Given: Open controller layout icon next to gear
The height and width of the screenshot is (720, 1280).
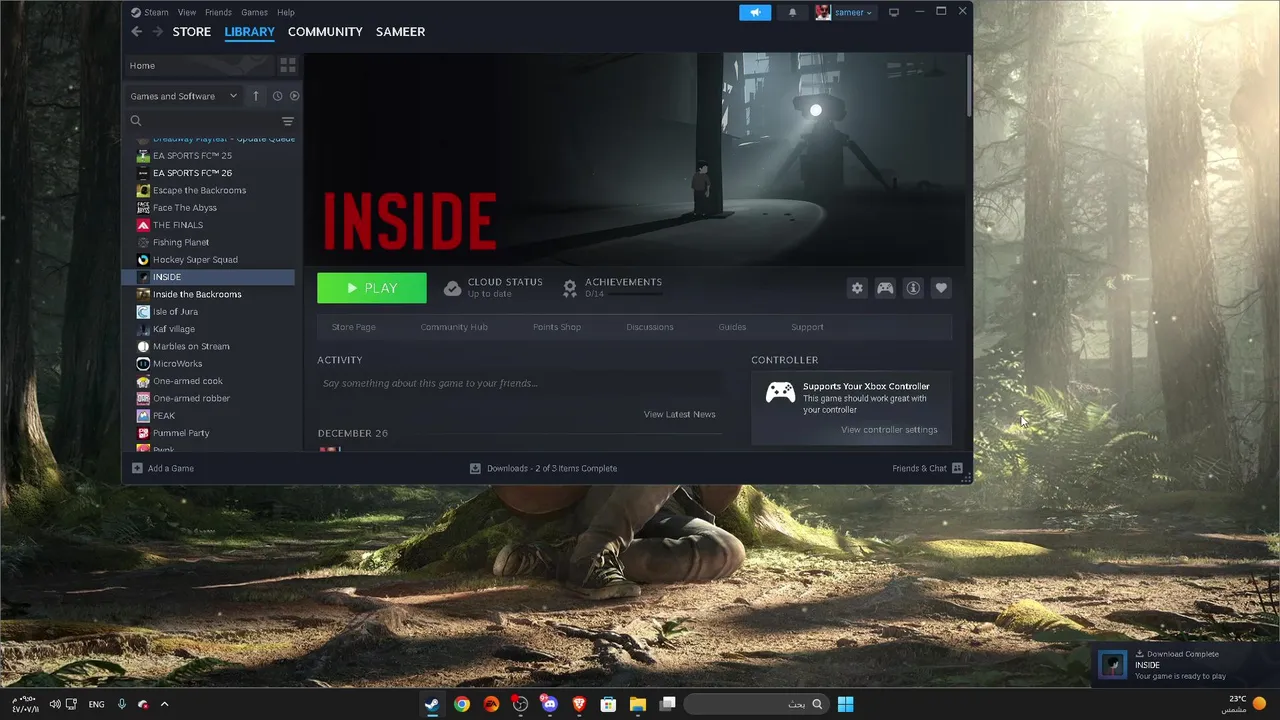Looking at the screenshot, I should click(885, 288).
